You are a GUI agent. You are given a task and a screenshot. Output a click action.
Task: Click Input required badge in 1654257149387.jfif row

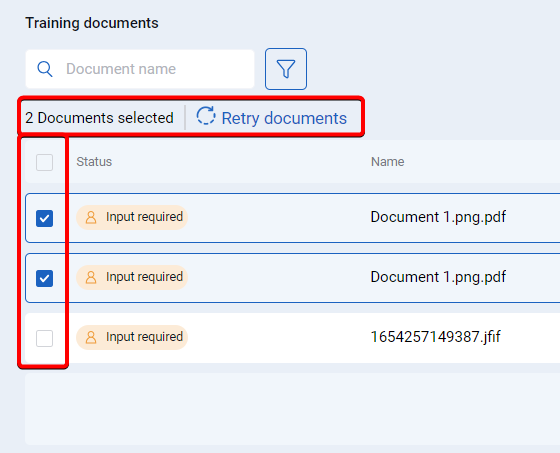132,337
